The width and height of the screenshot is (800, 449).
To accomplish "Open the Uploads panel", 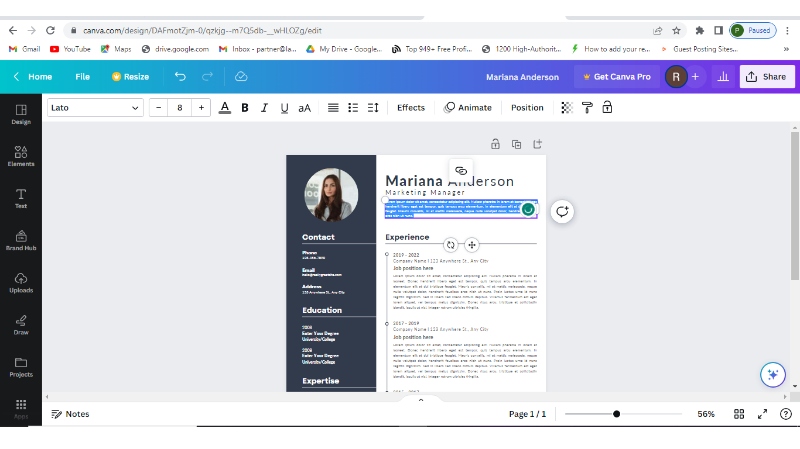I will pyautogui.click(x=20, y=283).
